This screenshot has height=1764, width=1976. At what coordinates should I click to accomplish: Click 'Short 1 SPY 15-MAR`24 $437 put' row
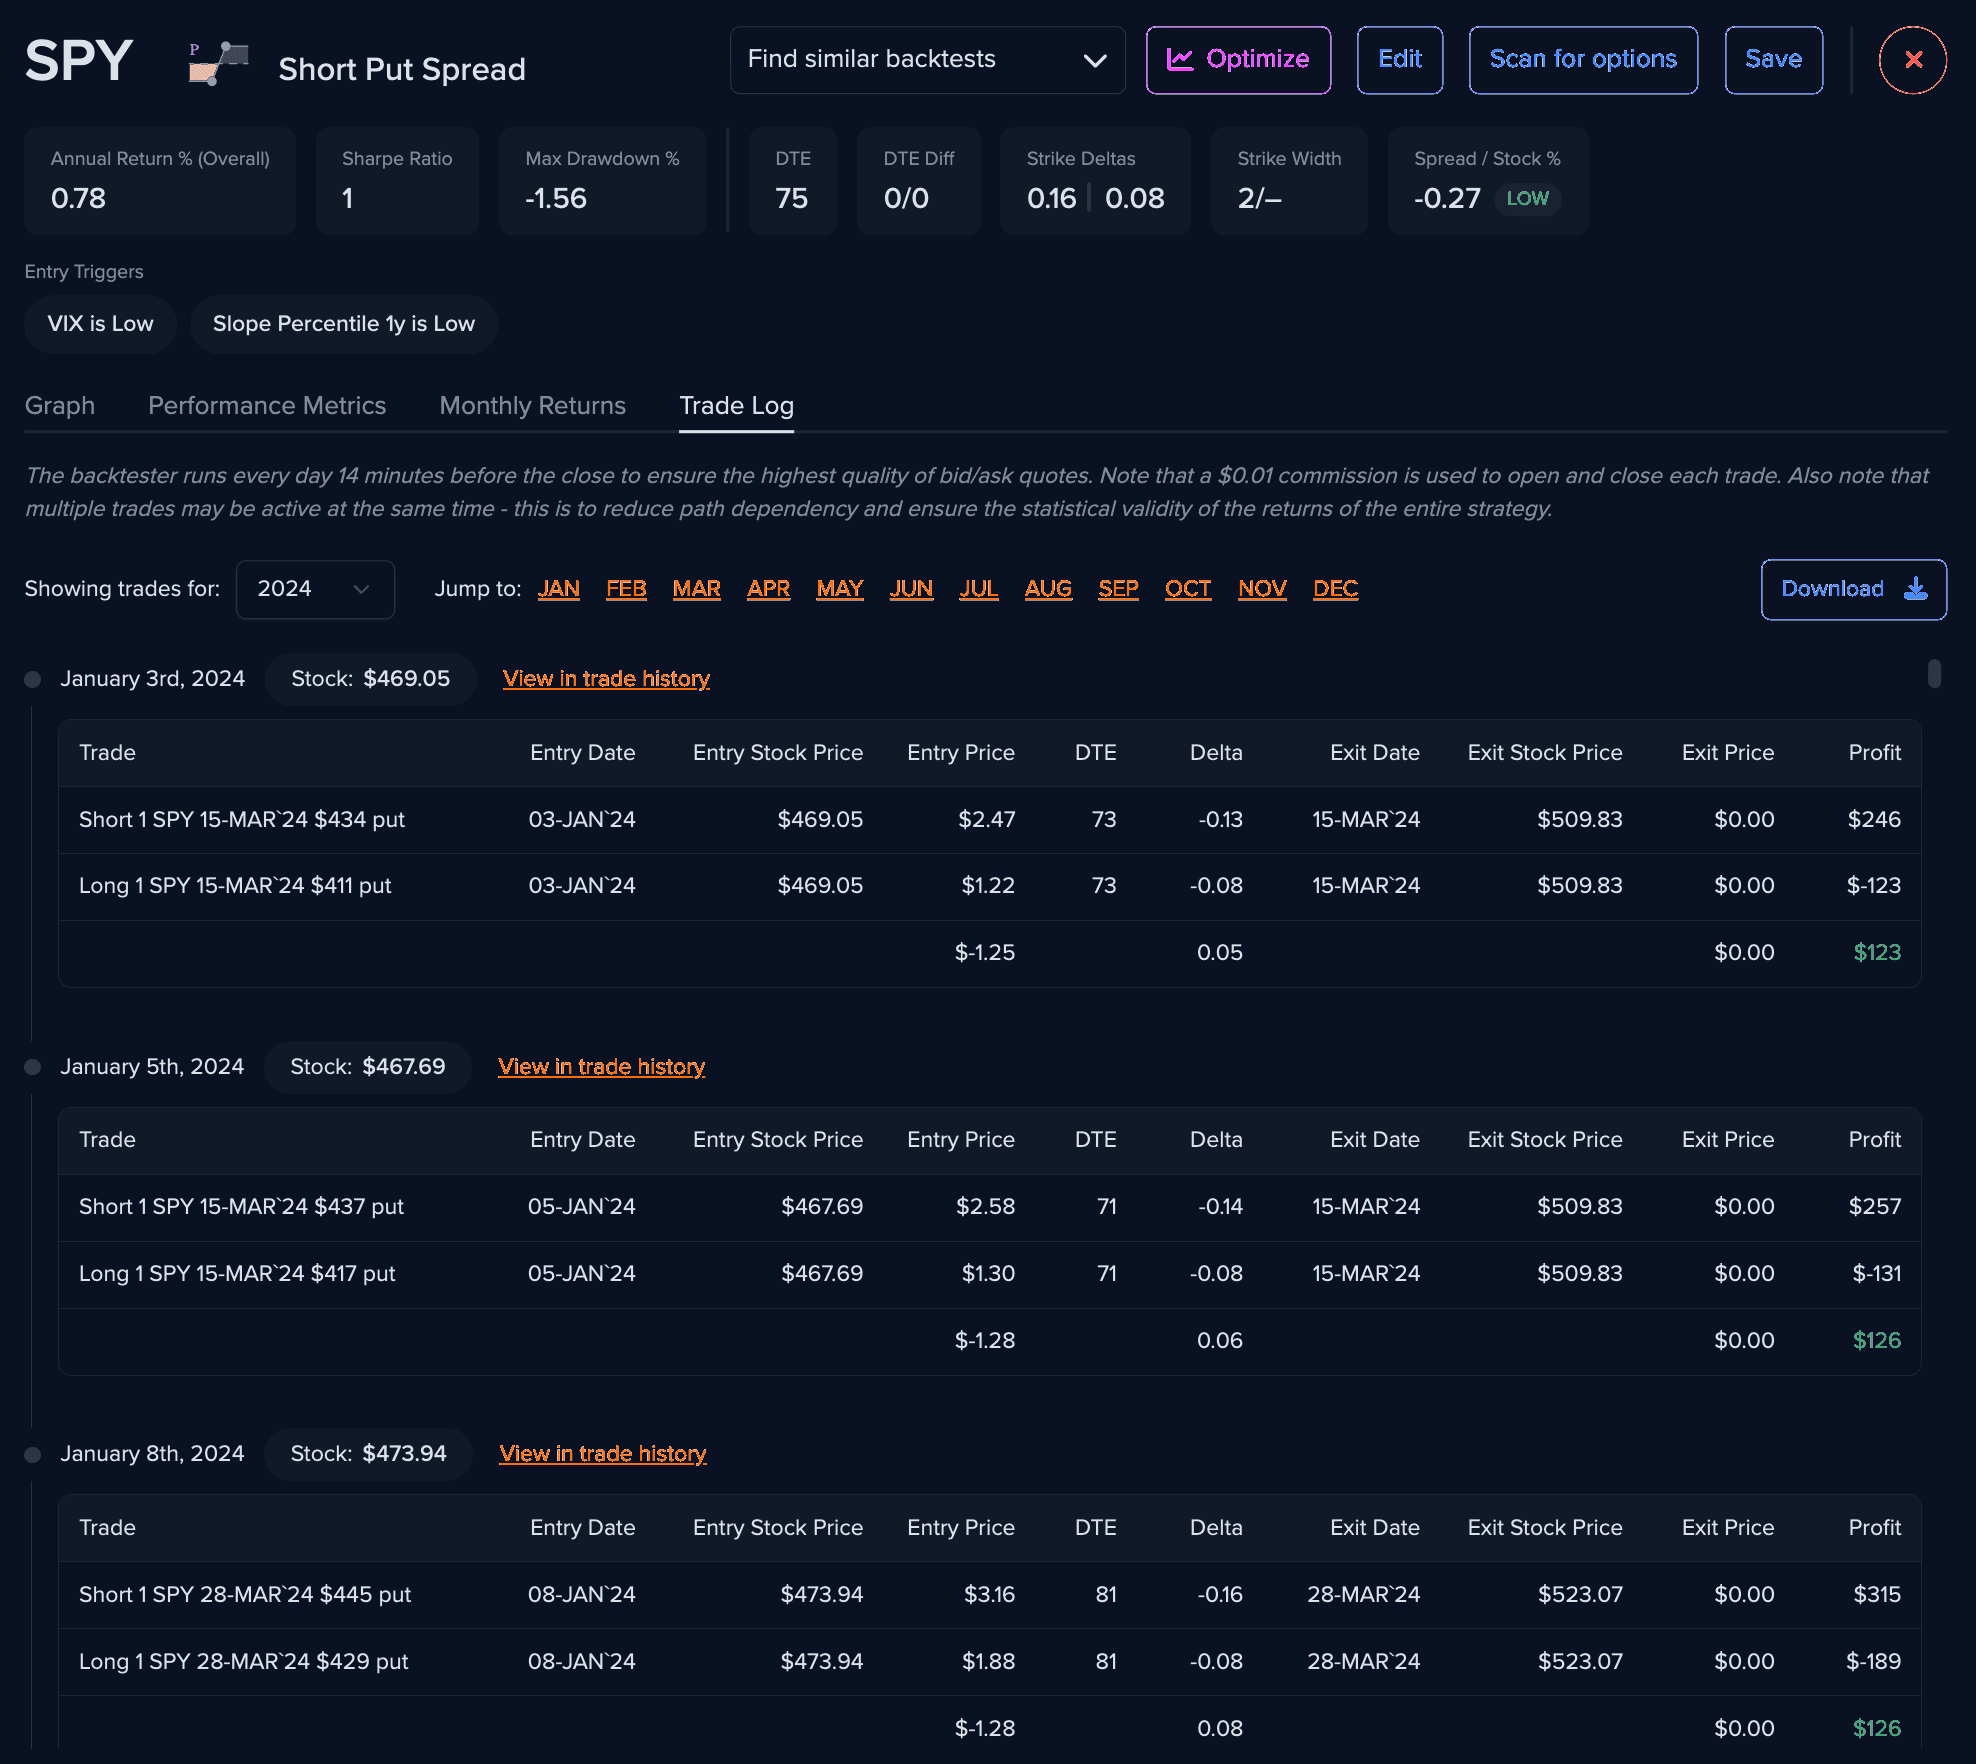[989, 1207]
